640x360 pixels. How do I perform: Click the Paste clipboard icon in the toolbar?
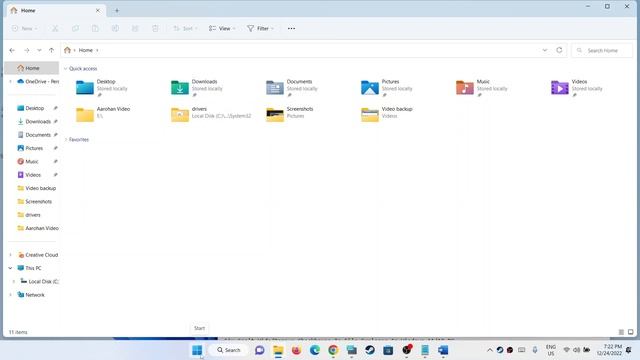pos(95,29)
